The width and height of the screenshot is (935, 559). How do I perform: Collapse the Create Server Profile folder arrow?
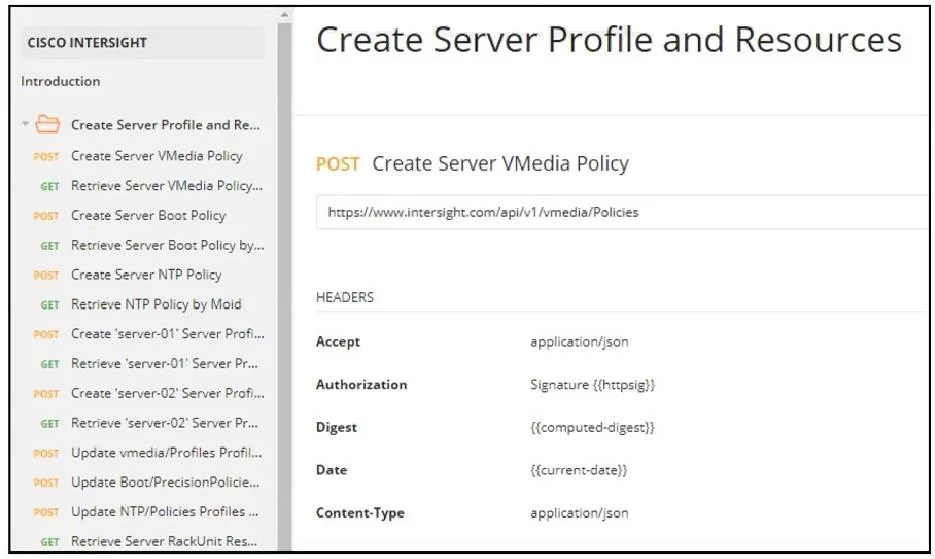coord(25,124)
